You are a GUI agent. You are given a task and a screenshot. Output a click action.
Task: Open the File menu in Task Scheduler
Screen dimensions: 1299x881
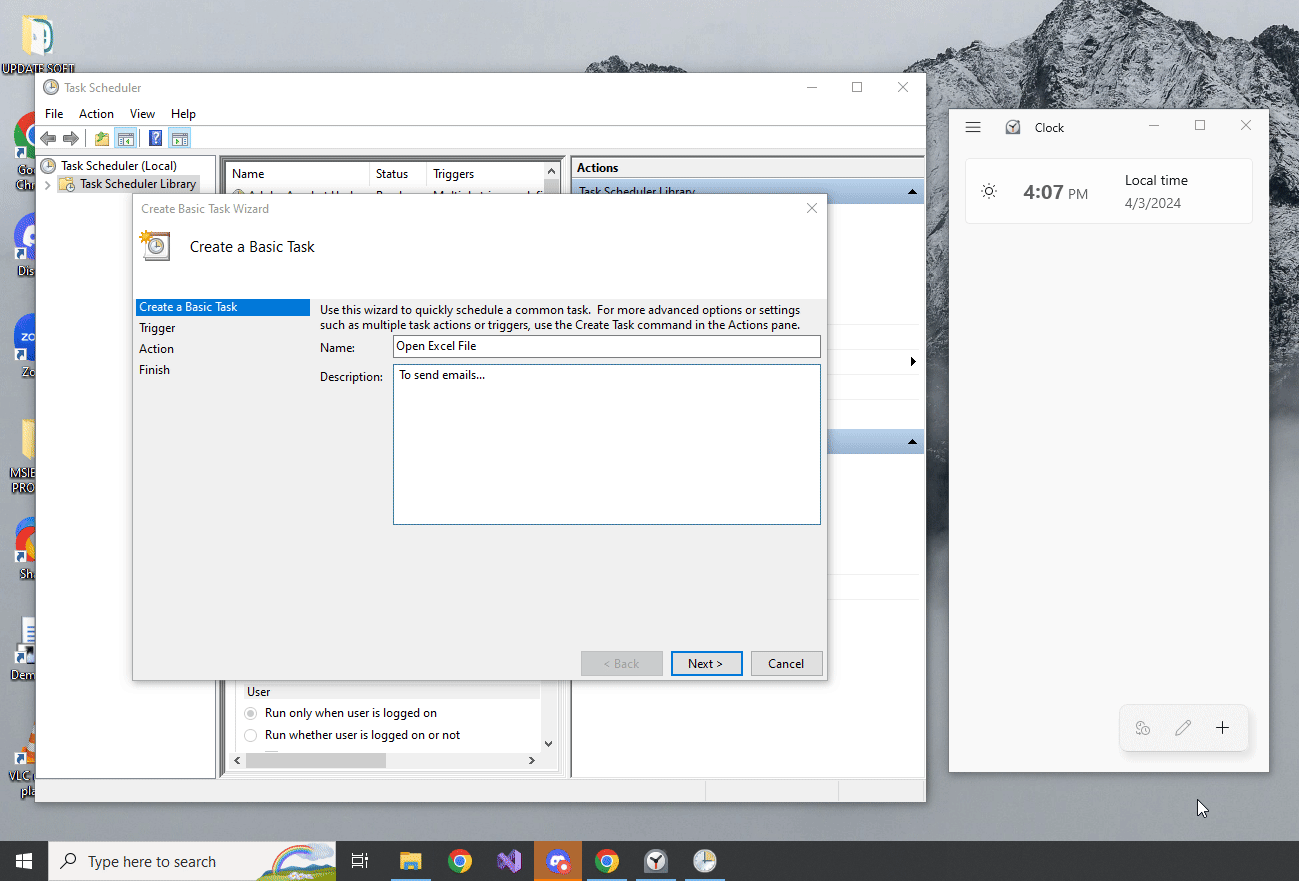(x=54, y=114)
